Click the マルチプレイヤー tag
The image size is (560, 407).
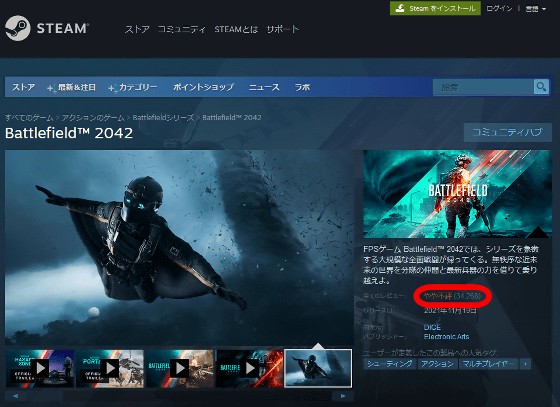point(488,364)
